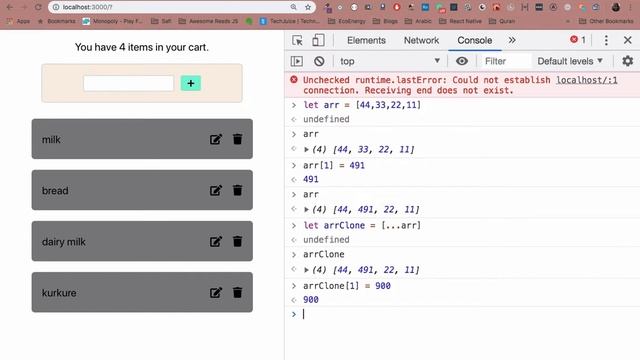Clear the console
This screenshot has width=640, height=360.
319,61
